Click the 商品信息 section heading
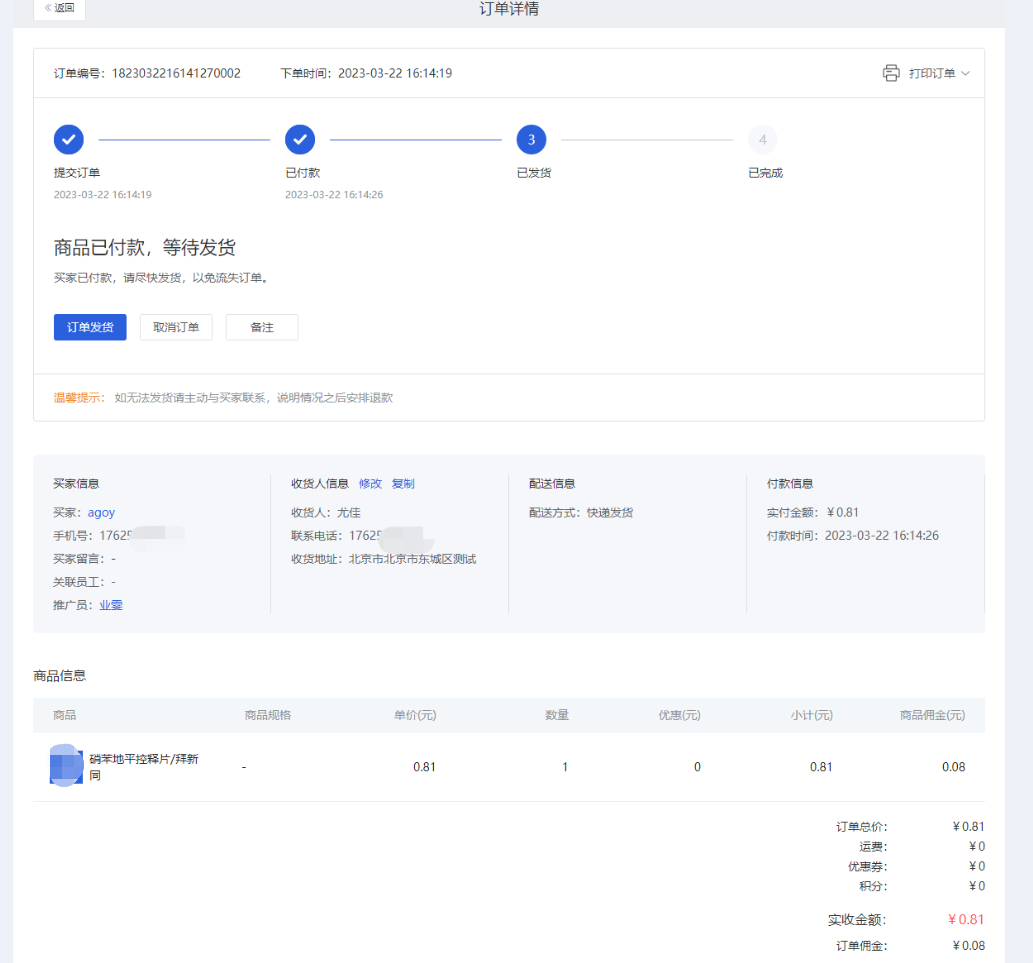 click(x=59, y=676)
